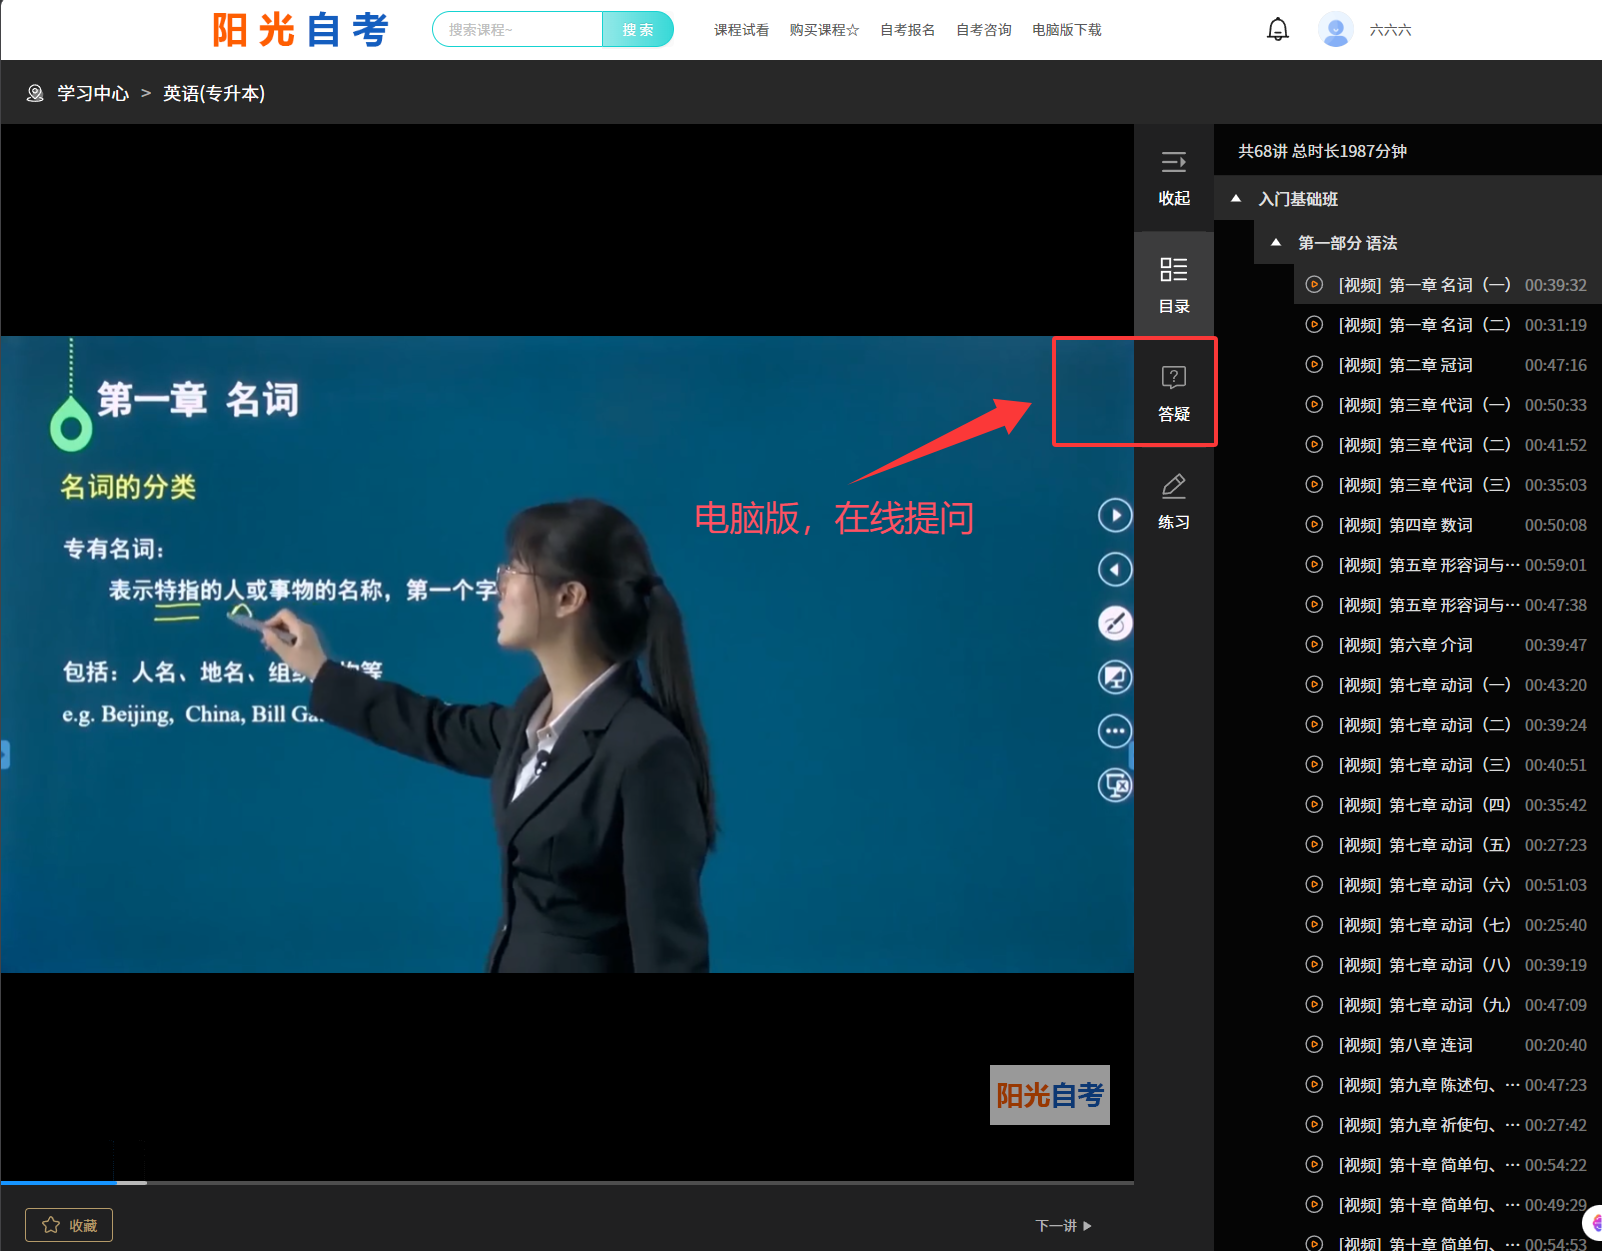Open the 自考报名 menu item
This screenshot has width=1602, height=1251.
tap(907, 30)
